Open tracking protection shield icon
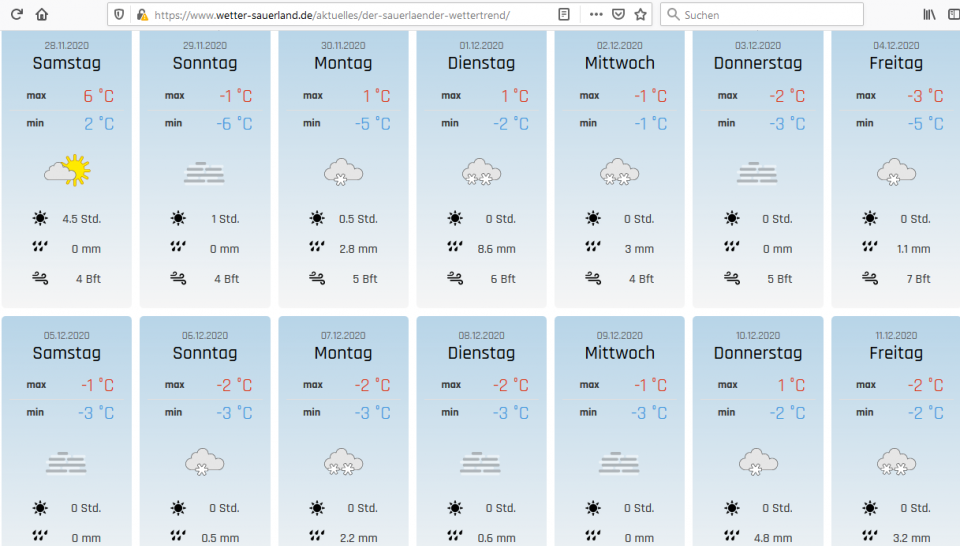Image resolution: width=960 pixels, height=546 pixels. [120, 15]
